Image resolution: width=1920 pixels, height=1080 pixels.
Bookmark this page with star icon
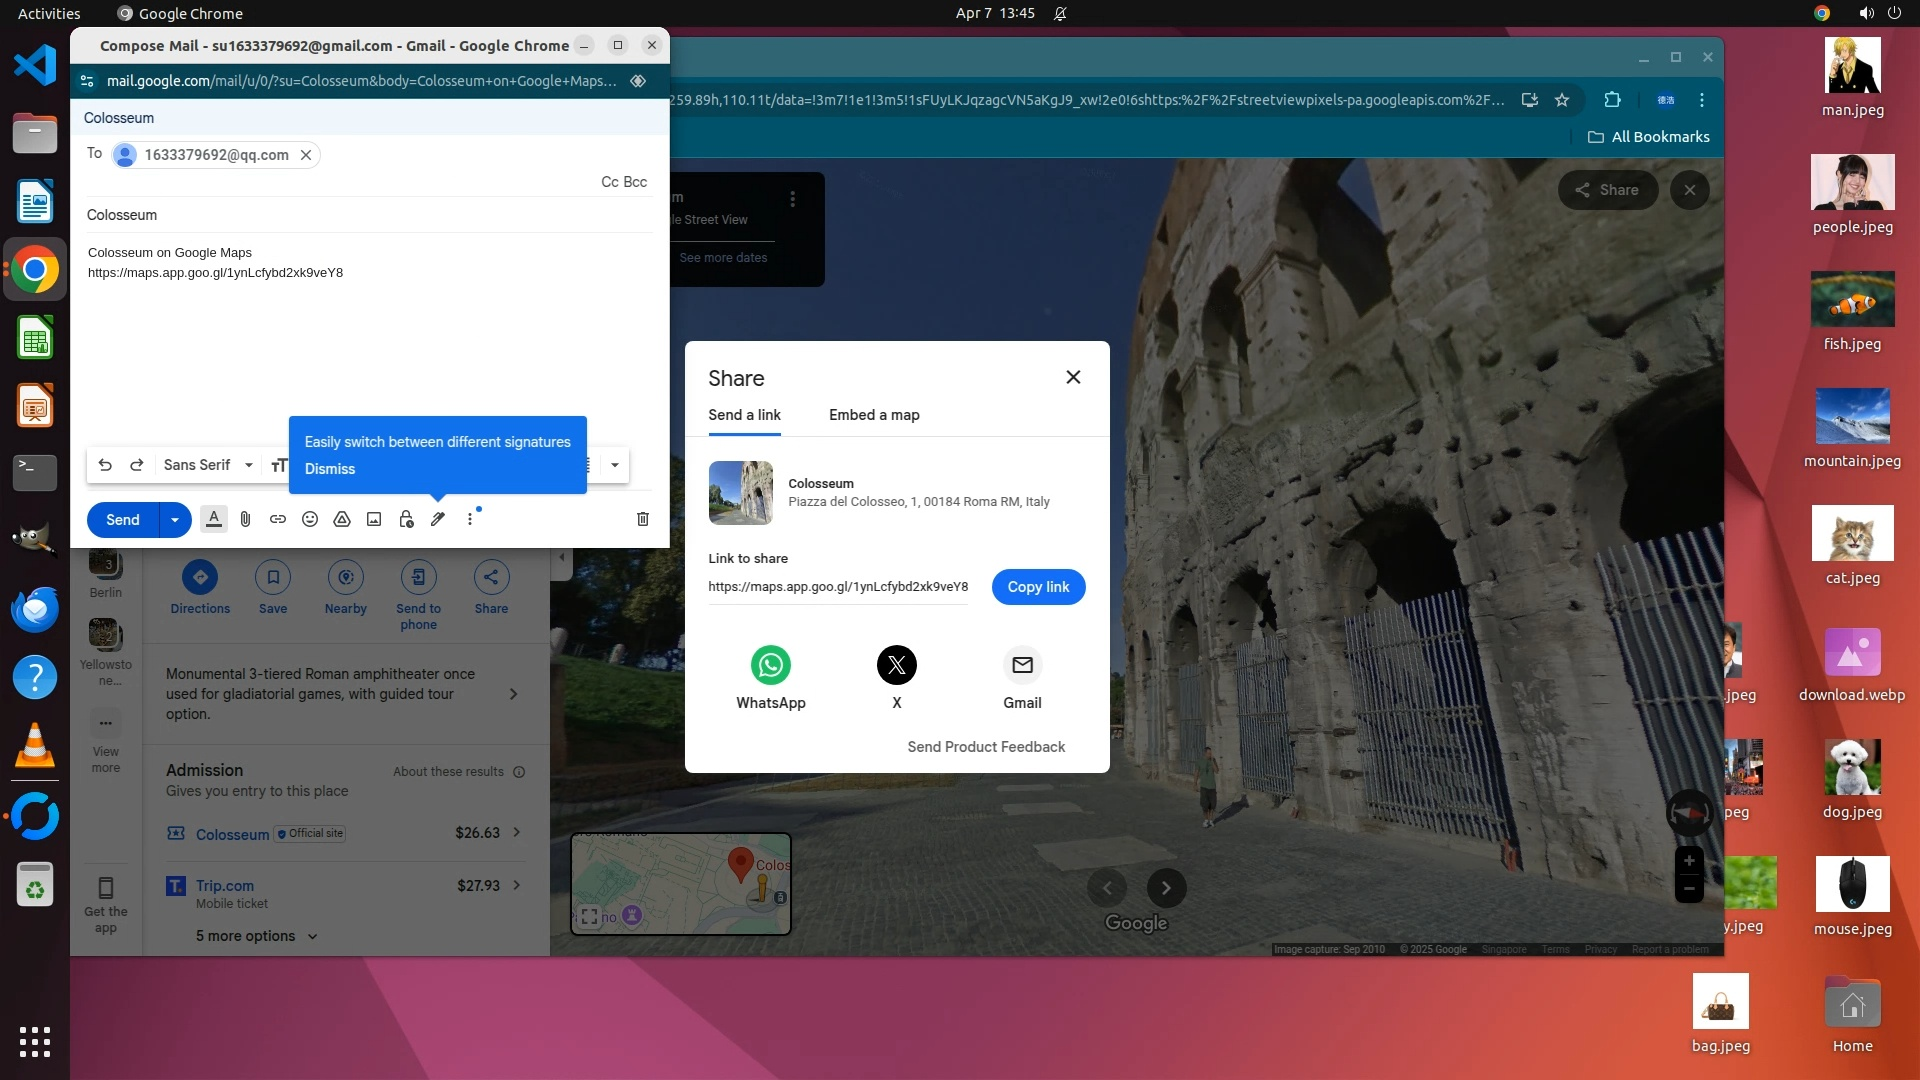pyautogui.click(x=1562, y=100)
